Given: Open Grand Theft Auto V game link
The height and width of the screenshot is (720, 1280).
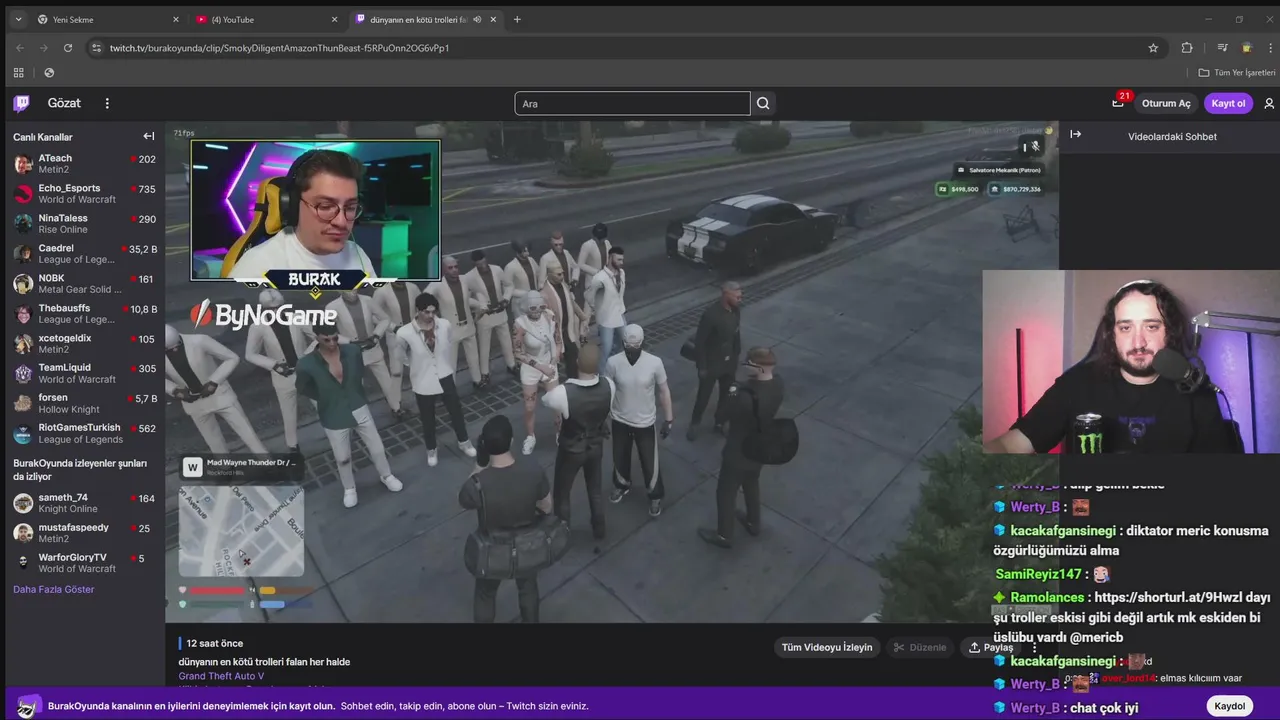Looking at the screenshot, I should (221, 676).
